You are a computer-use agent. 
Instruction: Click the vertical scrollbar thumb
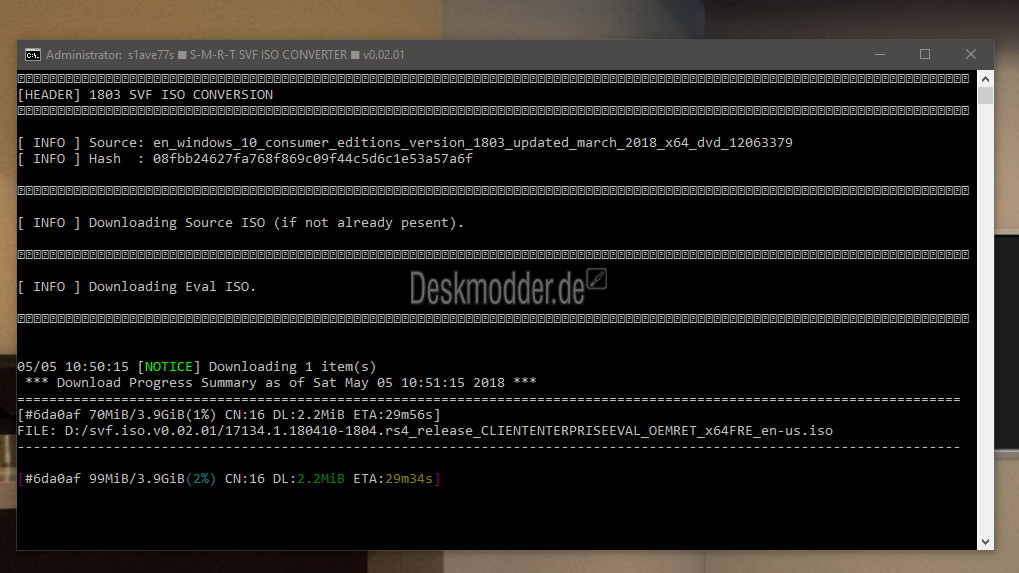point(985,96)
